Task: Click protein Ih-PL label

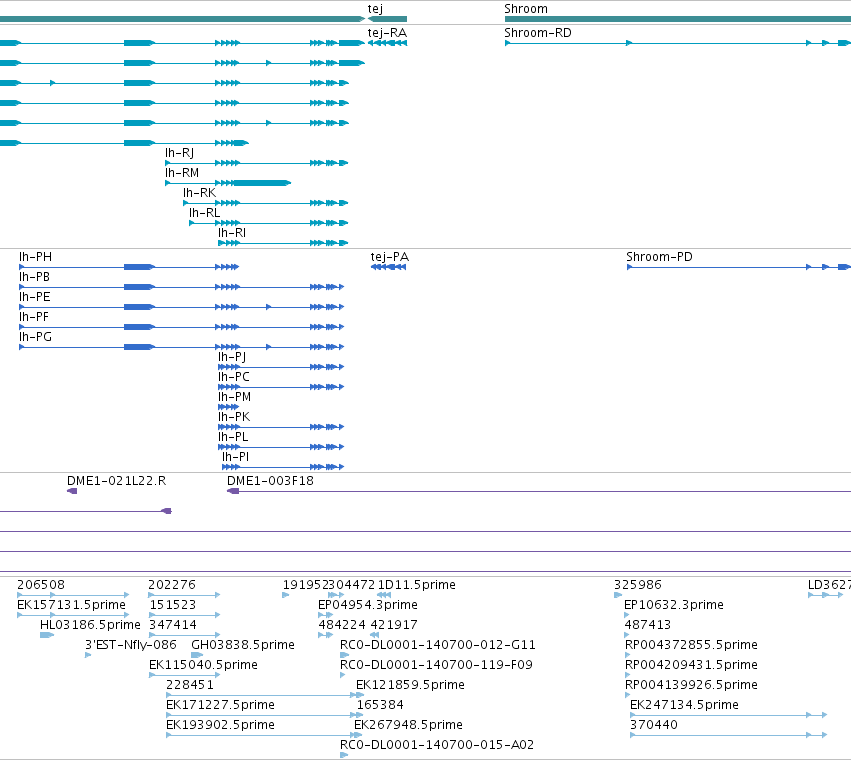Action: click(x=233, y=437)
